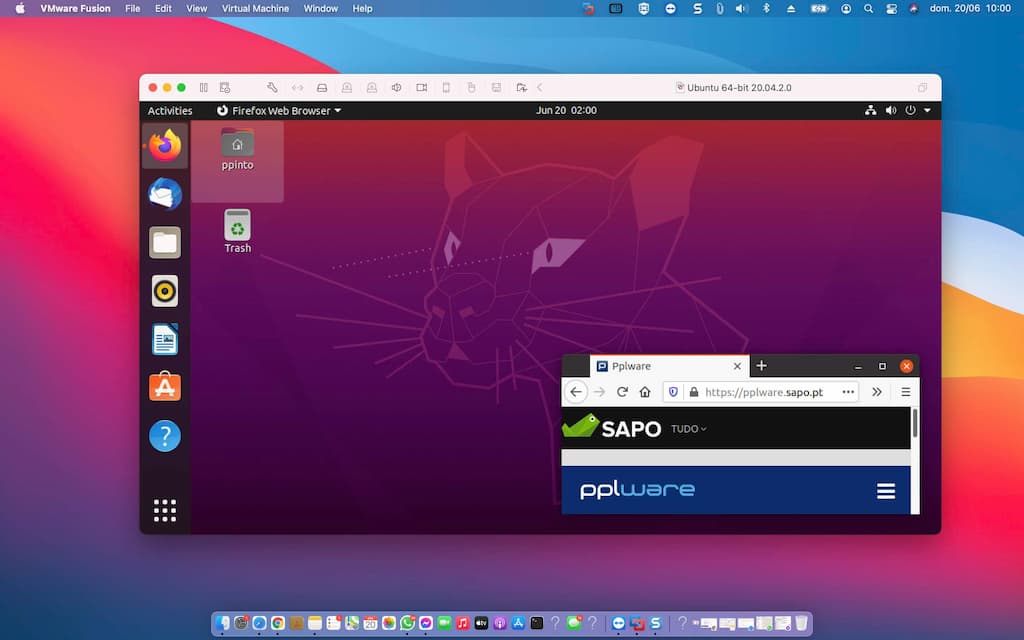This screenshot has width=1024, height=640.
Task: Collapse VMware toolbar devices chevron
Action: coord(540,88)
